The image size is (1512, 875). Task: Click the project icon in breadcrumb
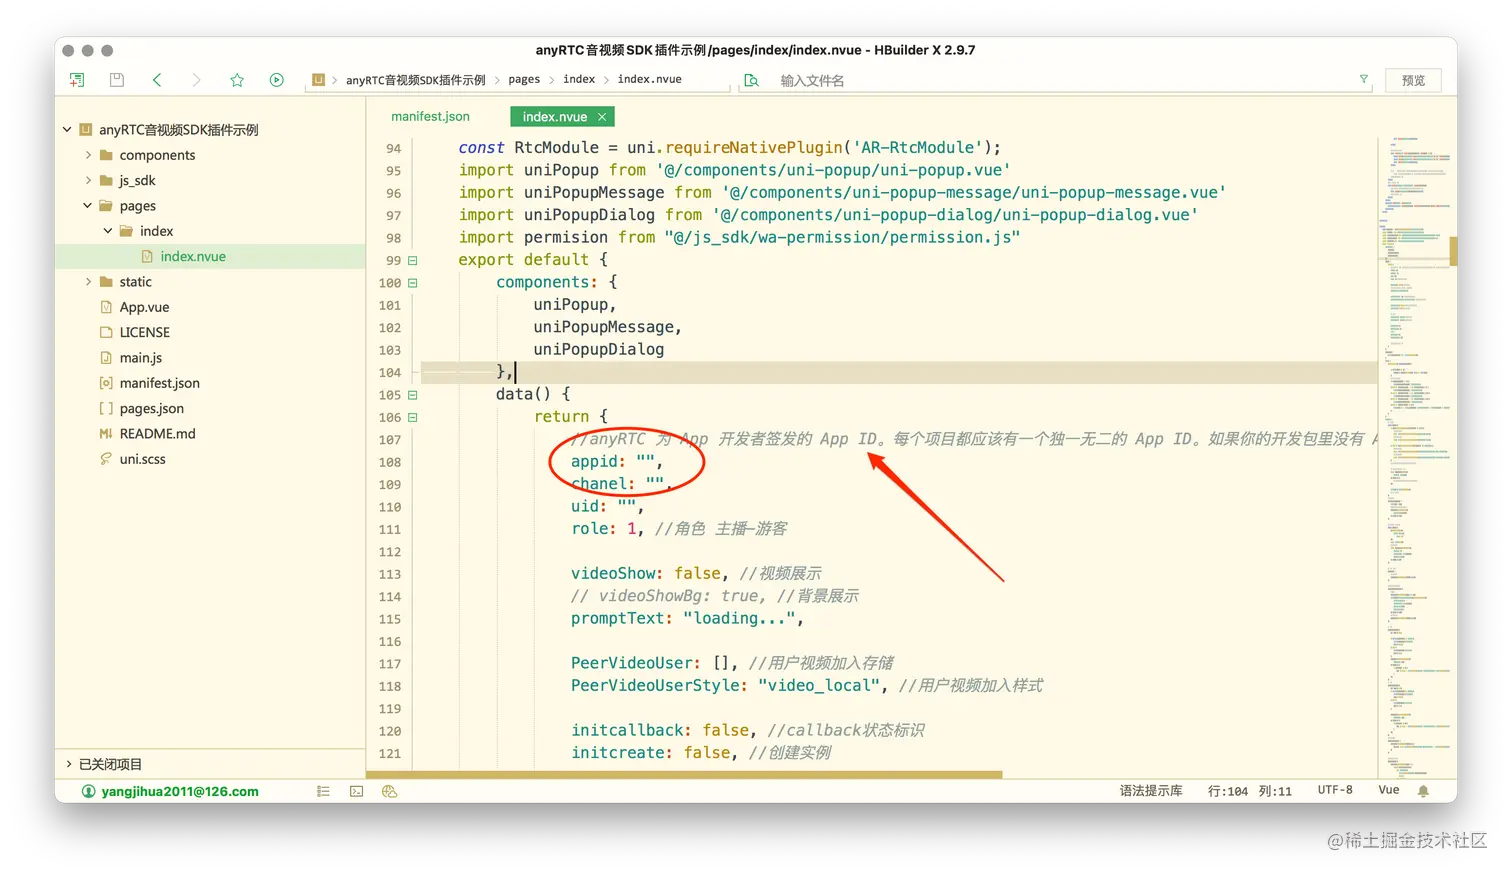[318, 80]
